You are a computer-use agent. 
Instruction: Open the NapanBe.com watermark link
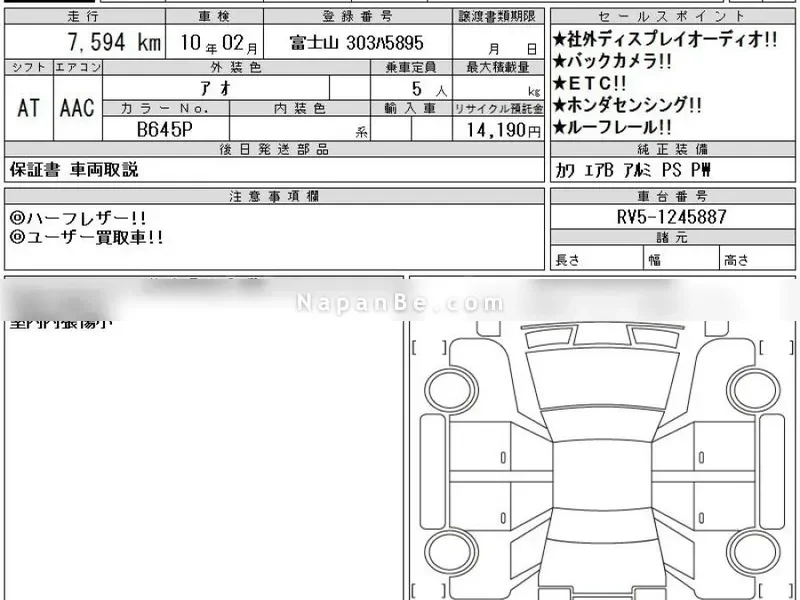(400, 301)
